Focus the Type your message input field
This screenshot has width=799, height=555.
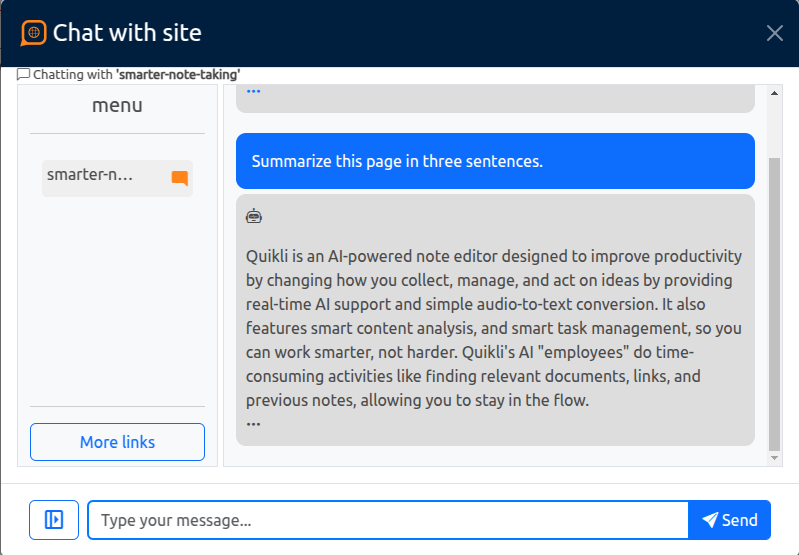388,520
